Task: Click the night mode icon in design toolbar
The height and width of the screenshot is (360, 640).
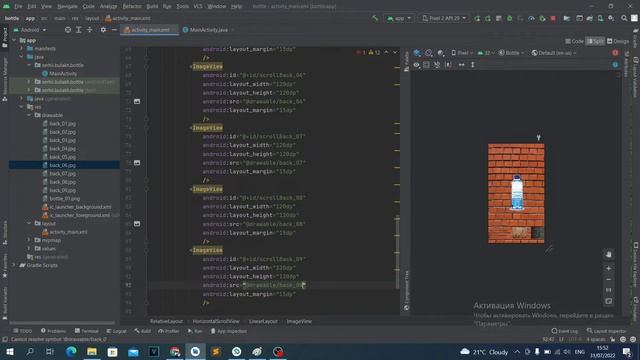Action: point(440,53)
